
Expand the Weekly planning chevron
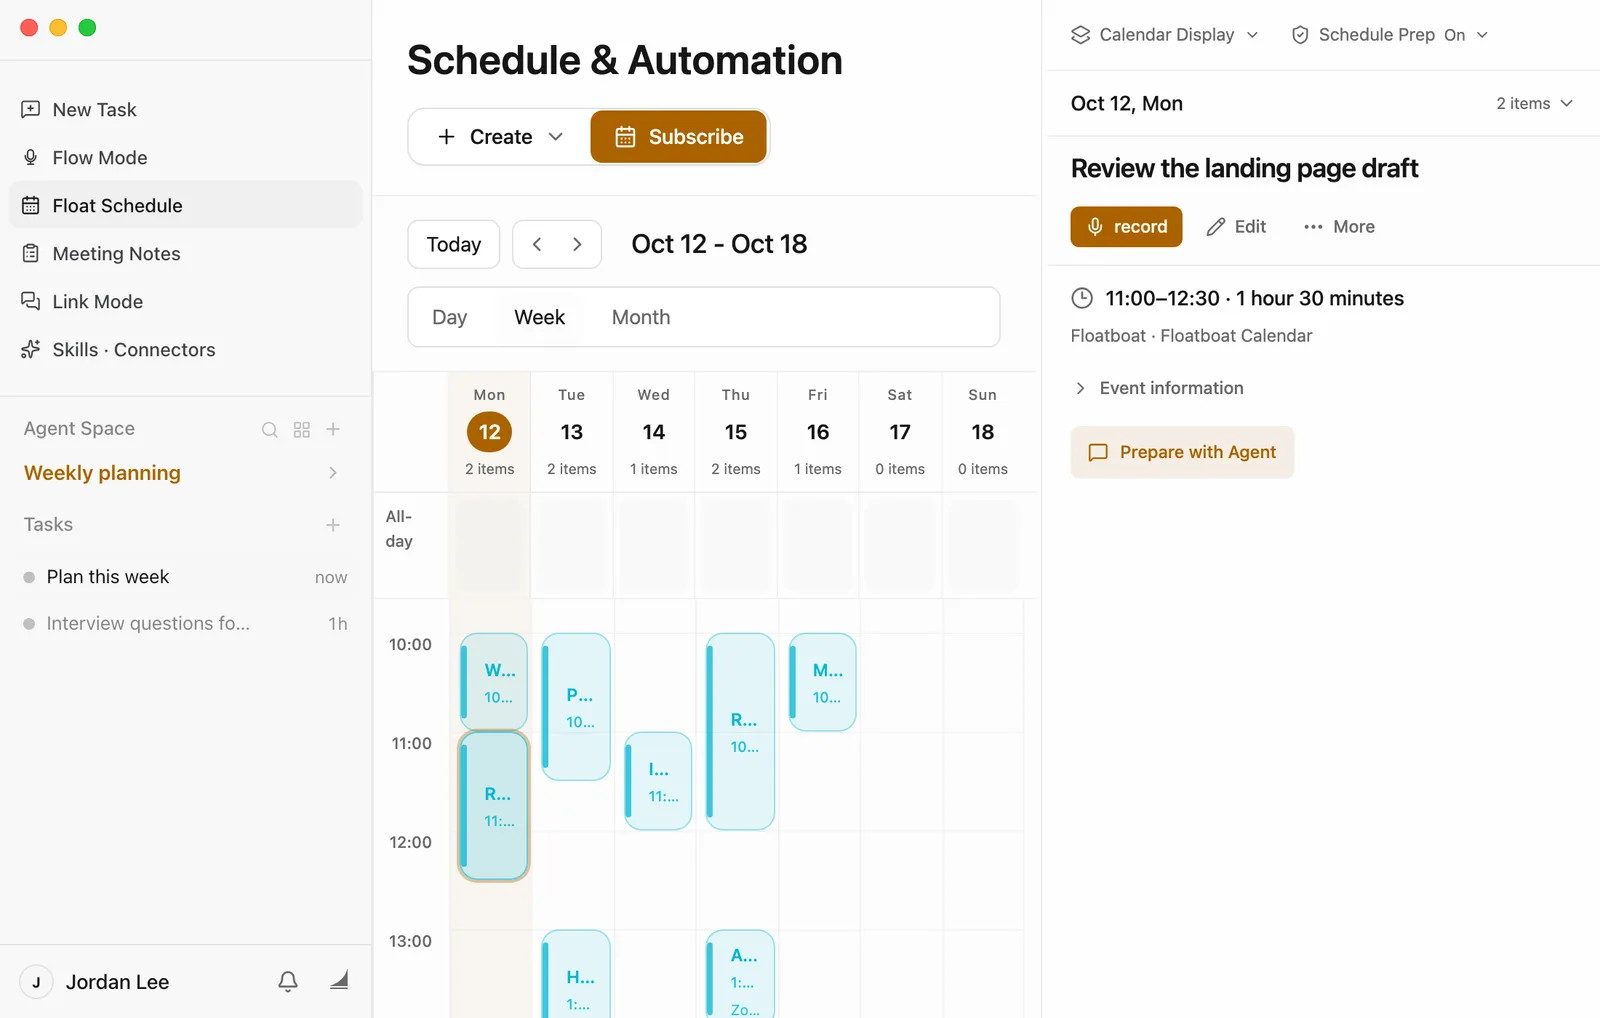pos(333,473)
